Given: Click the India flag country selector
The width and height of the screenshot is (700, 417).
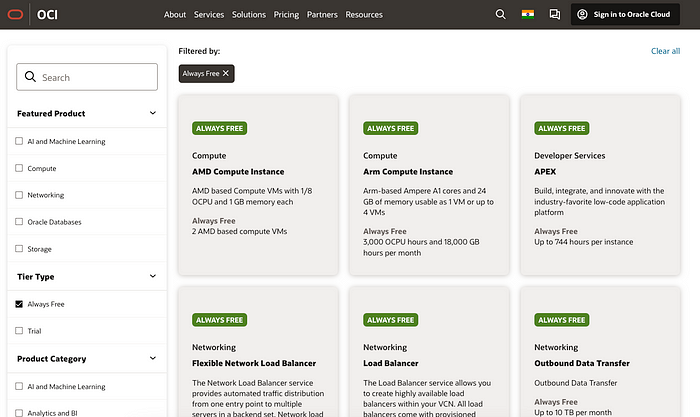Looking at the screenshot, I should 528,15.
